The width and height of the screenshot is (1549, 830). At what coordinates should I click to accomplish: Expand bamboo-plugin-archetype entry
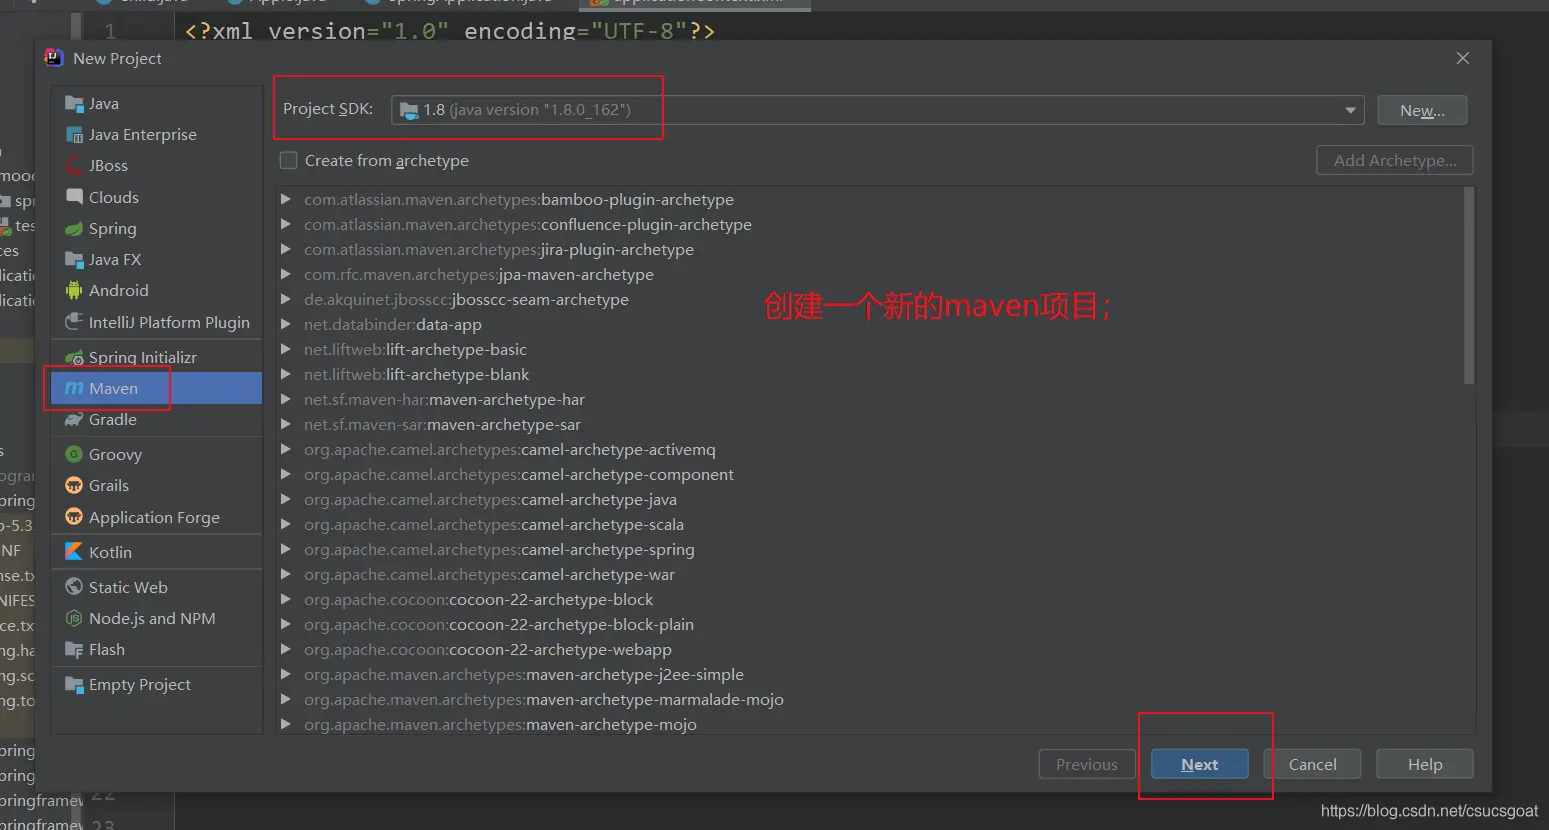click(x=286, y=199)
